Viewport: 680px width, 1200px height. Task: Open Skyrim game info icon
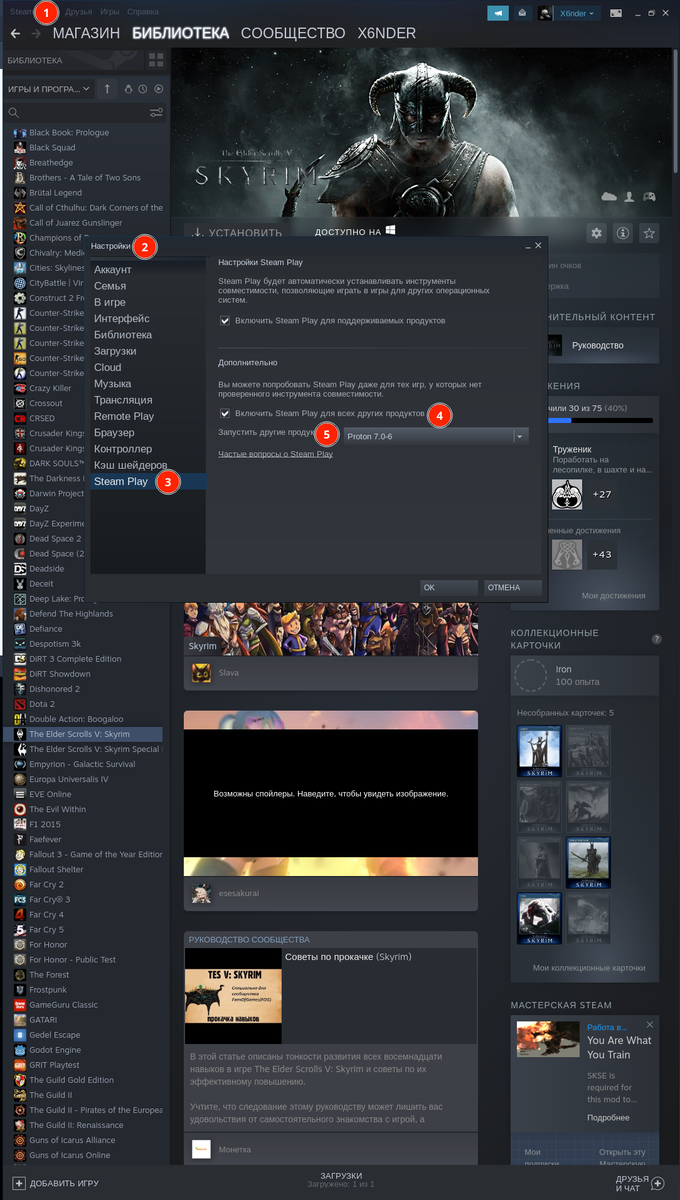coord(623,233)
